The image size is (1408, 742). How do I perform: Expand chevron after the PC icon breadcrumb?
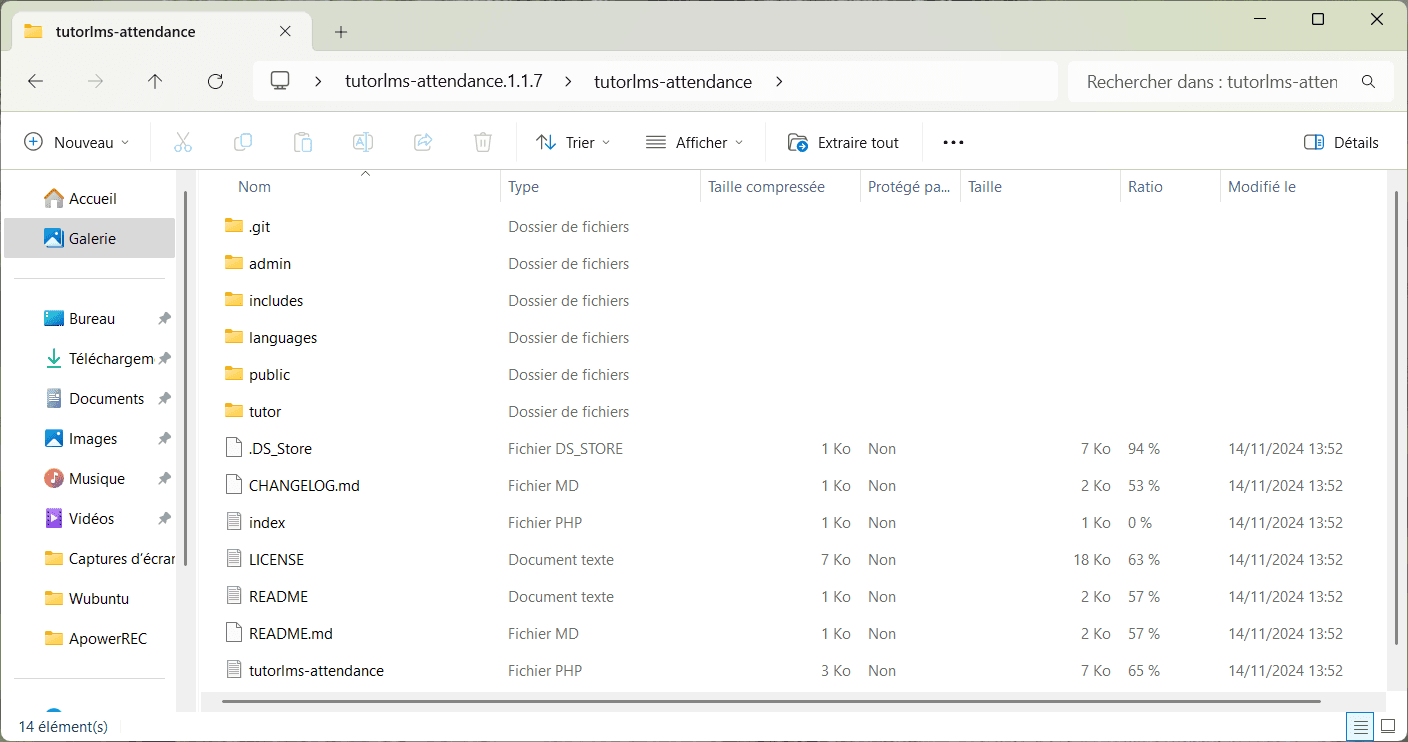click(x=318, y=82)
